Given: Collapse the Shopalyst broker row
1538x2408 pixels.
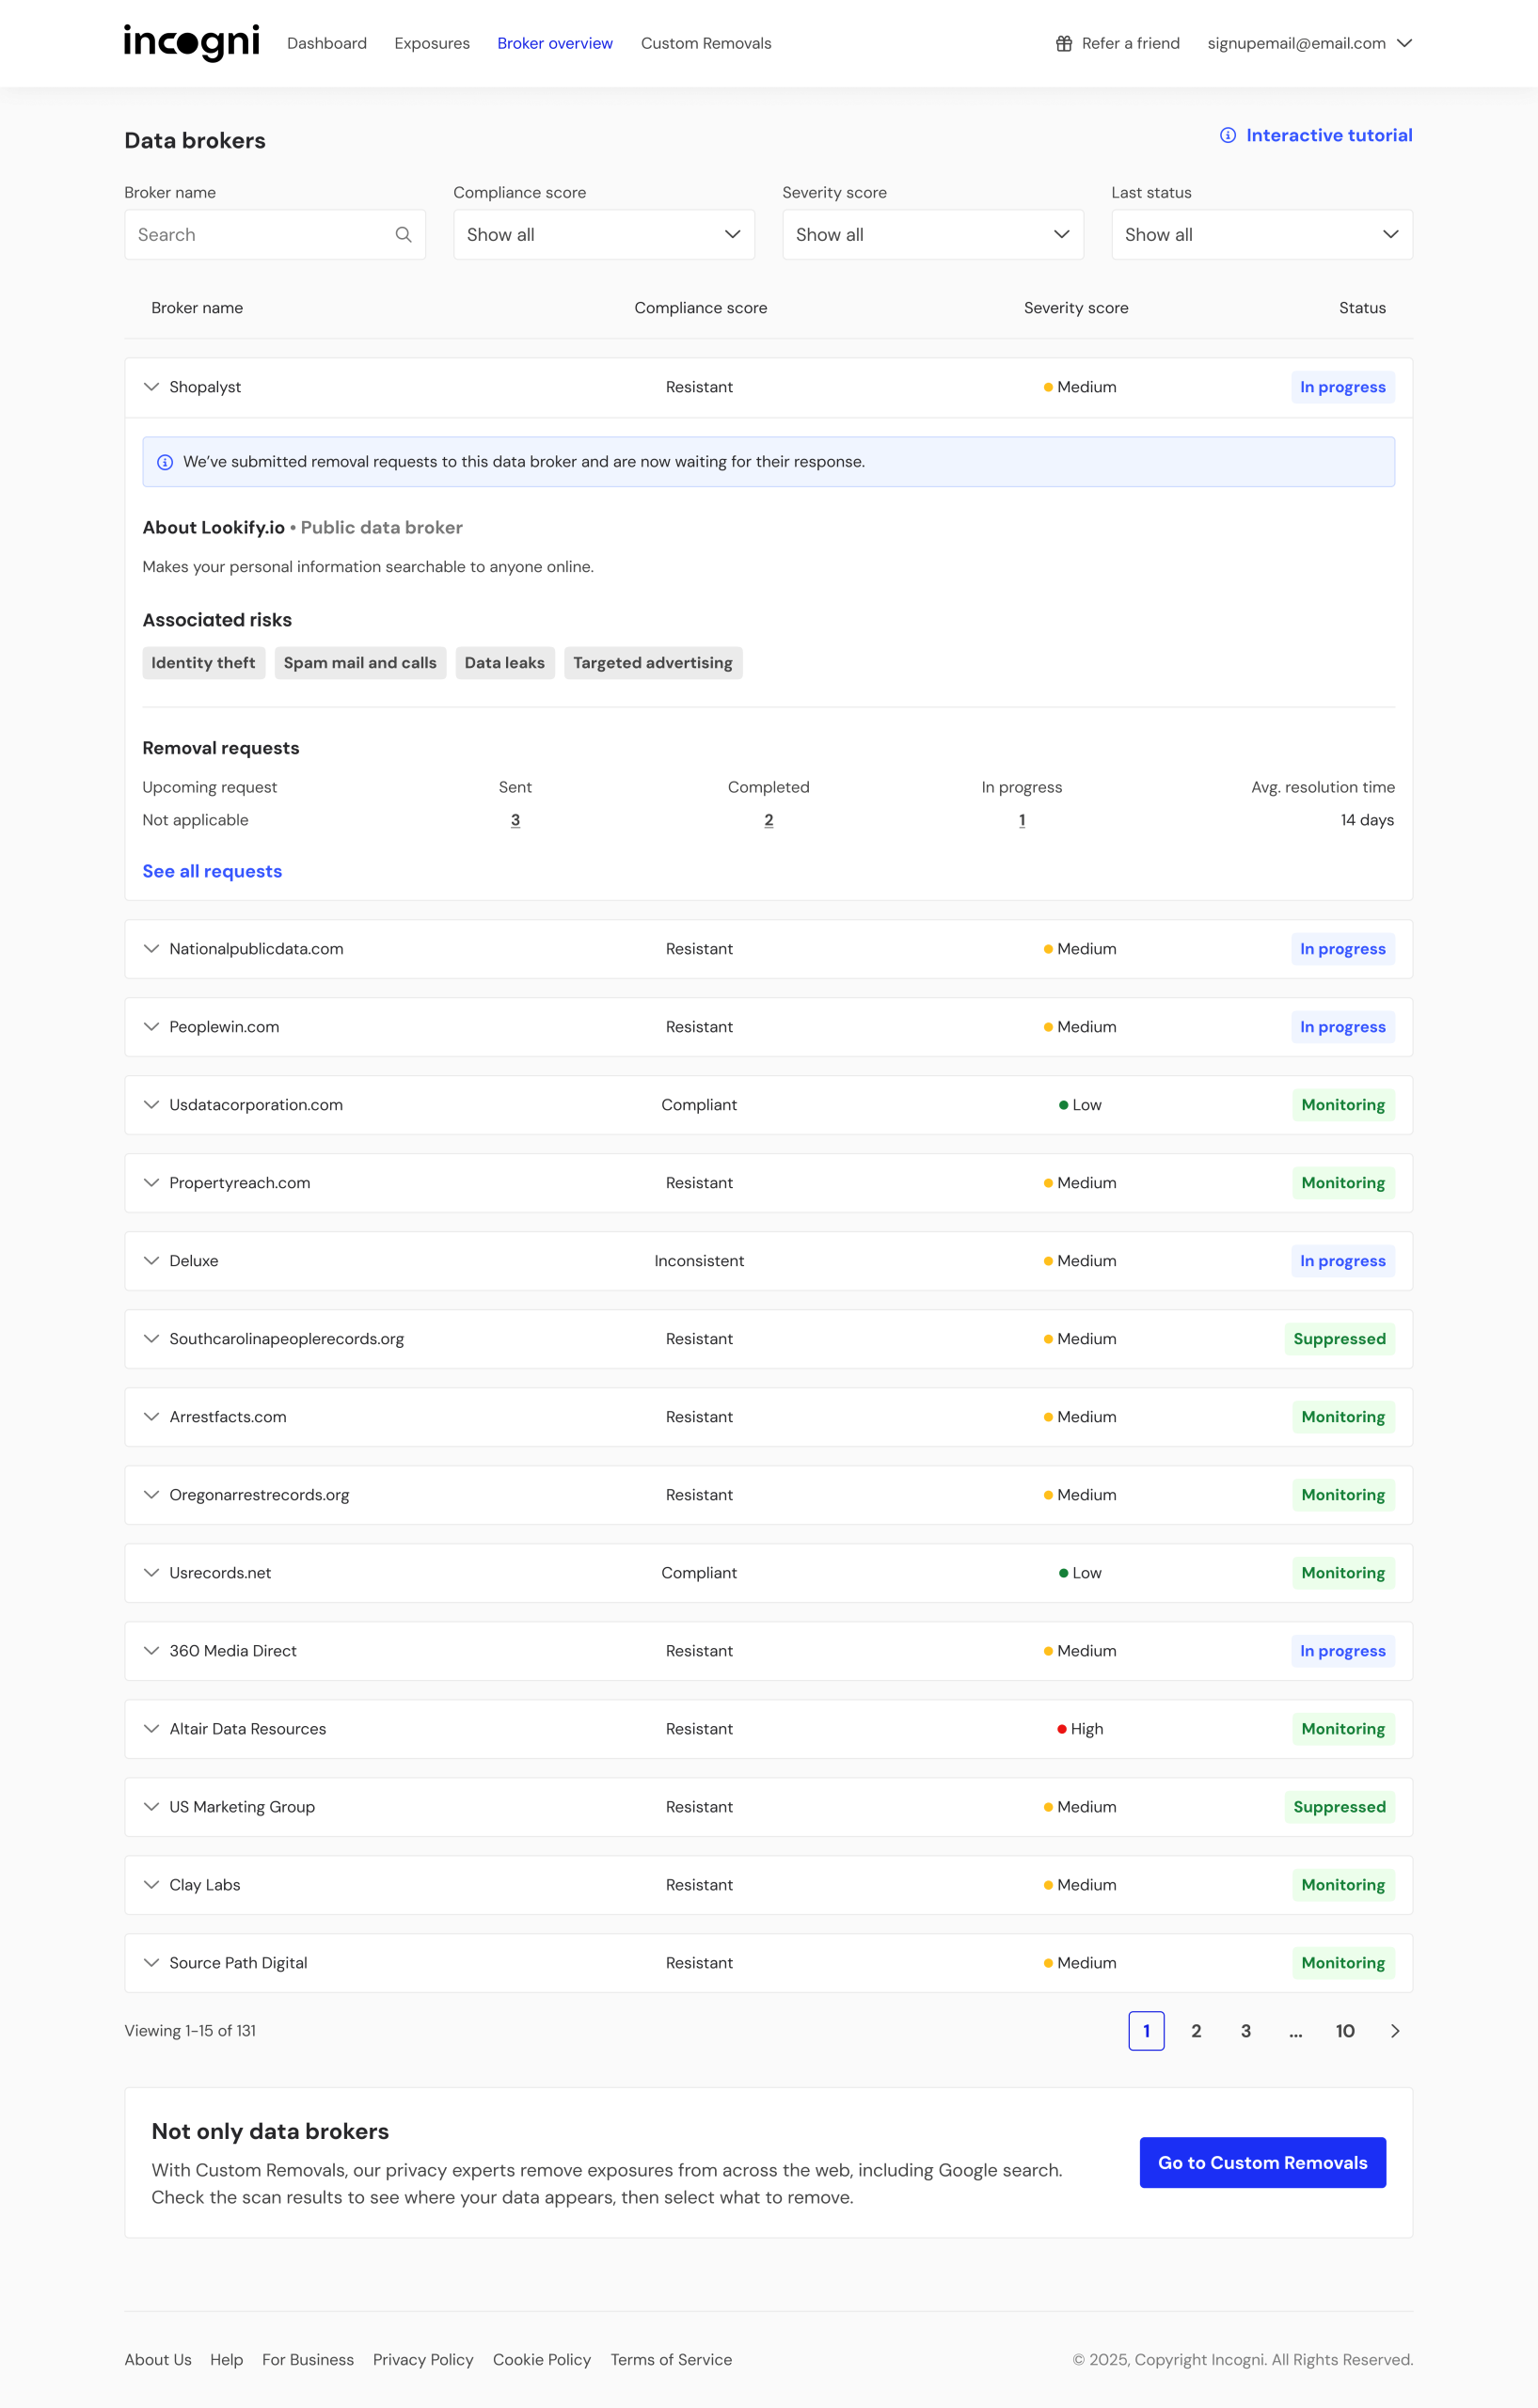Looking at the screenshot, I should click(x=151, y=387).
